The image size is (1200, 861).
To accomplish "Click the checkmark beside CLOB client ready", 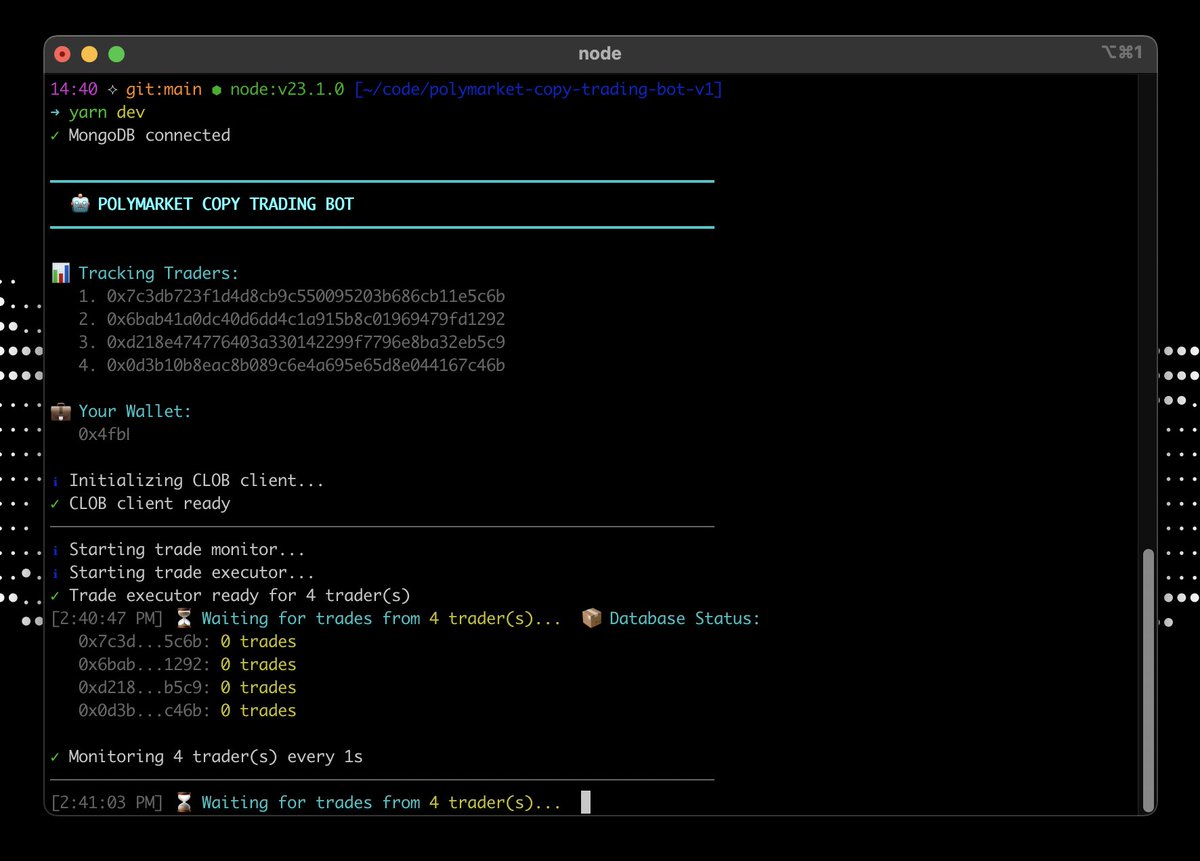I will (55, 503).
